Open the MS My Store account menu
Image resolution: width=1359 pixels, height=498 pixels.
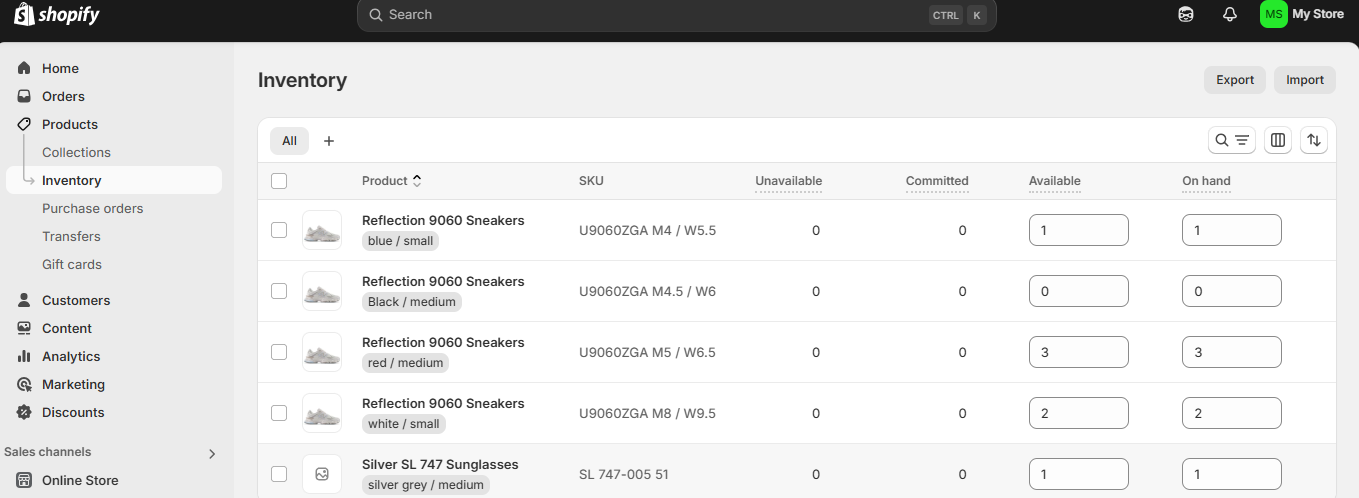coord(1301,15)
